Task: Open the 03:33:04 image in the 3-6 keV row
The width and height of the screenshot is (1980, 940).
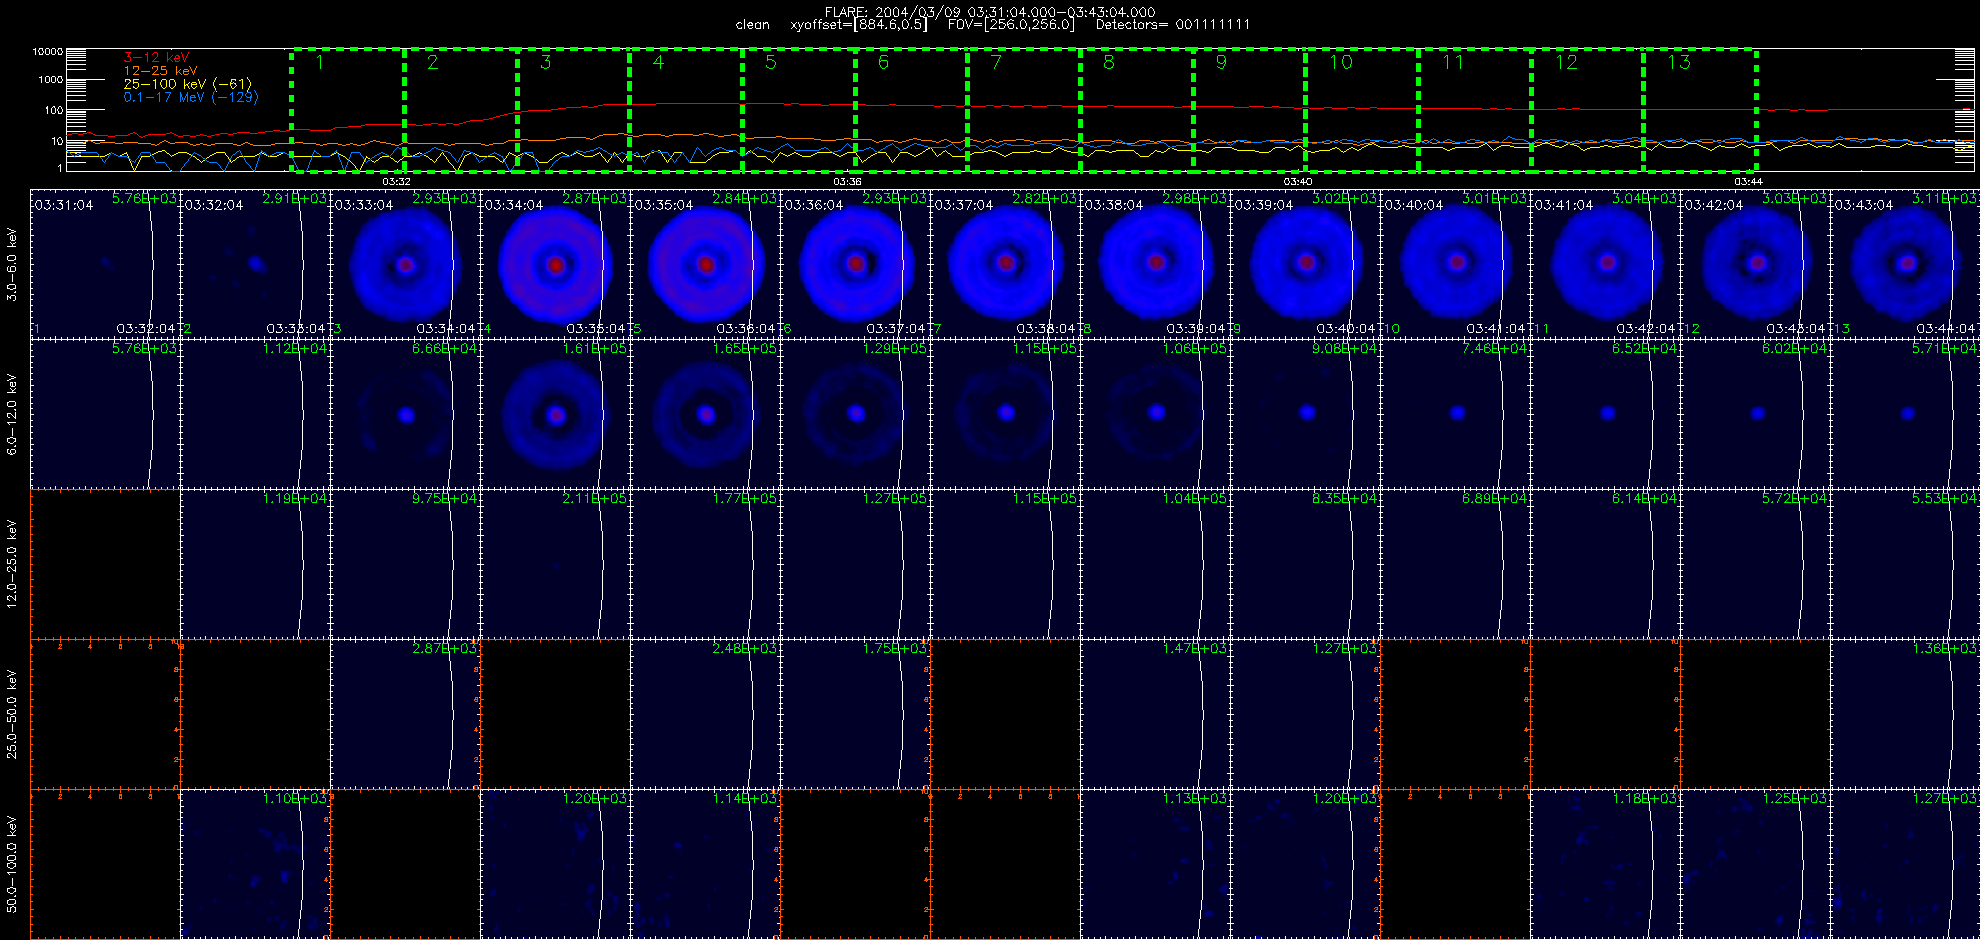Action: tap(406, 264)
